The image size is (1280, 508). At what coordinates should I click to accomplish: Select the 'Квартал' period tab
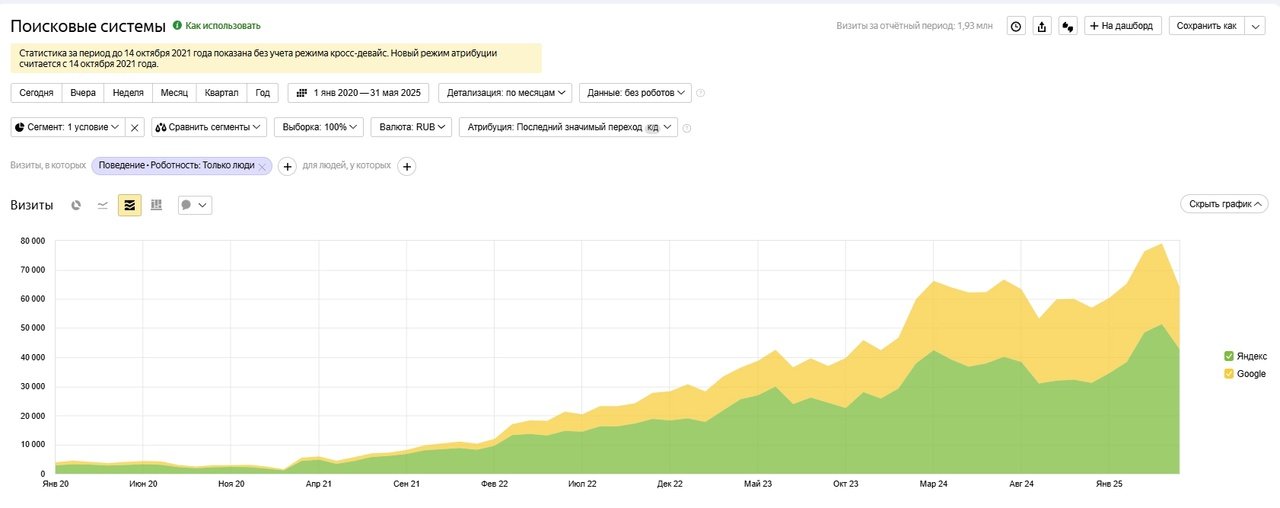[221, 93]
